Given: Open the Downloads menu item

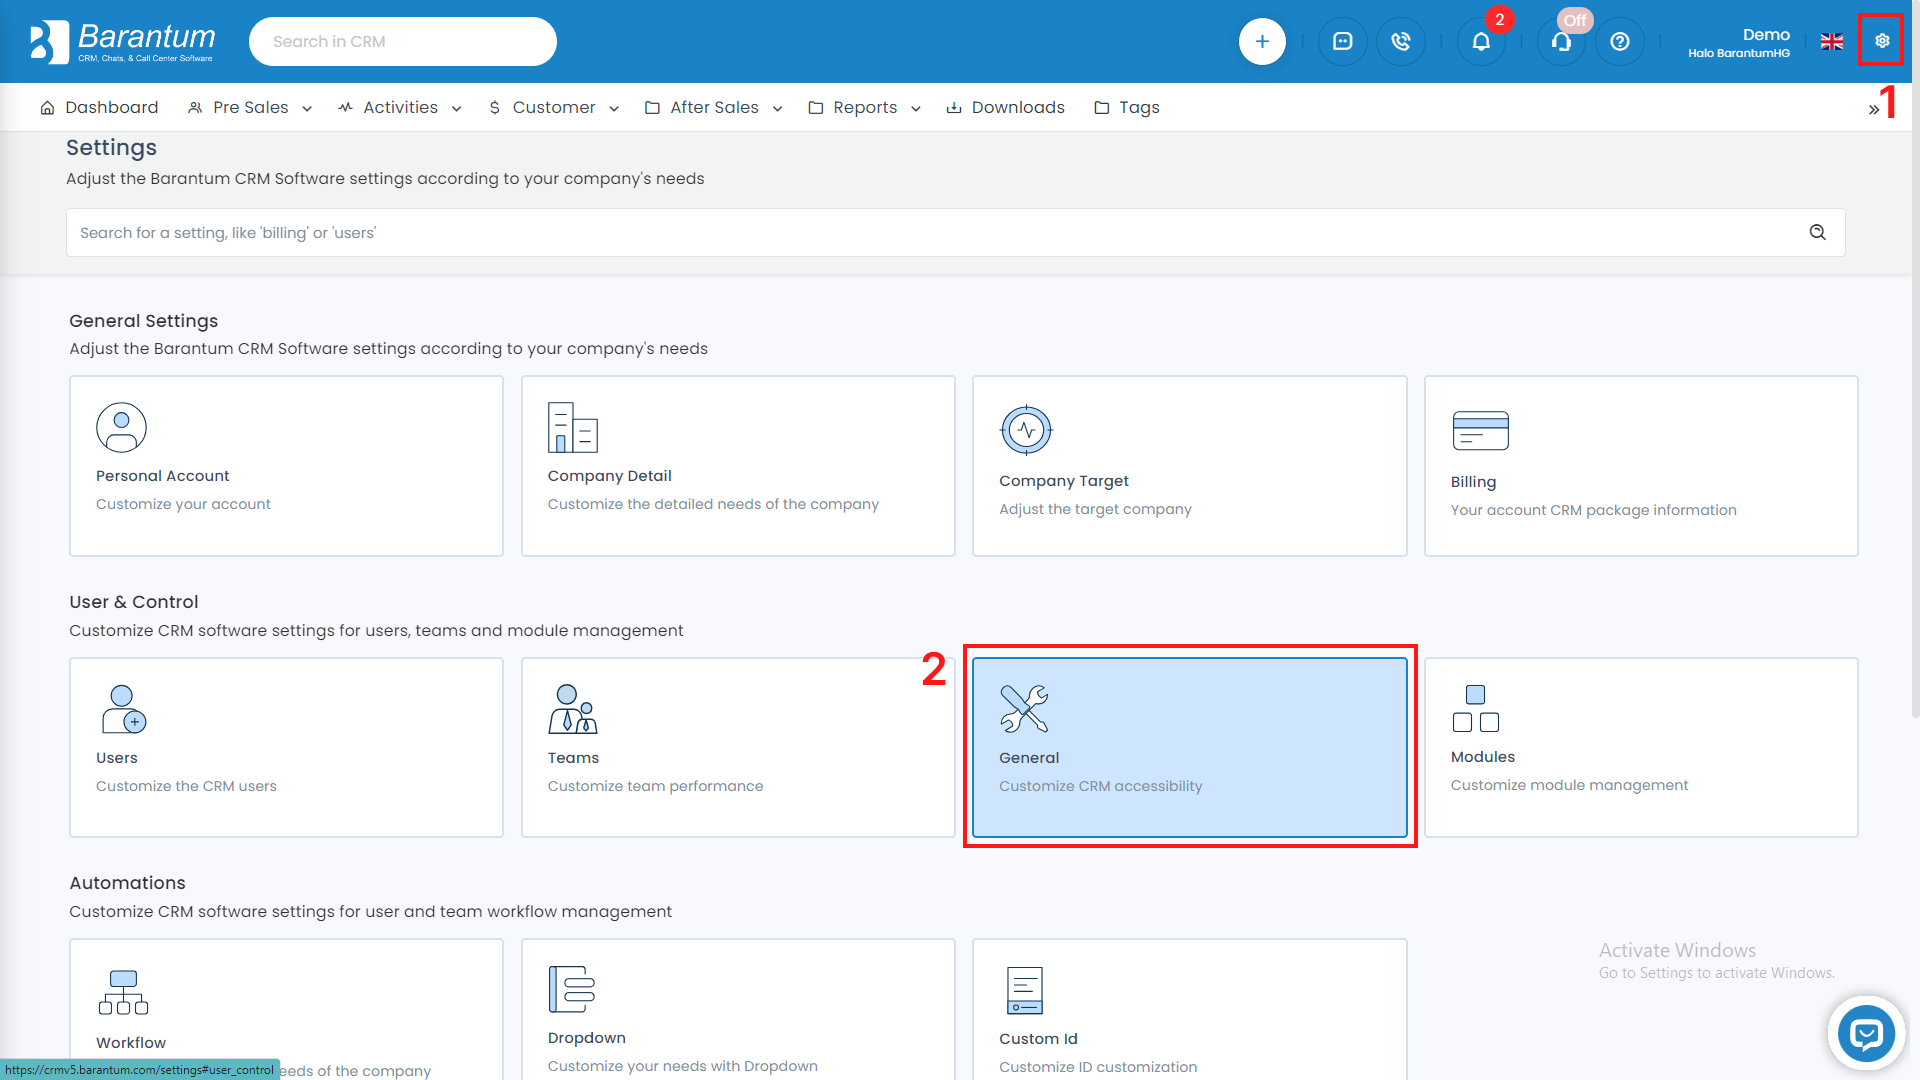Looking at the screenshot, I should click(x=1005, y=107).
